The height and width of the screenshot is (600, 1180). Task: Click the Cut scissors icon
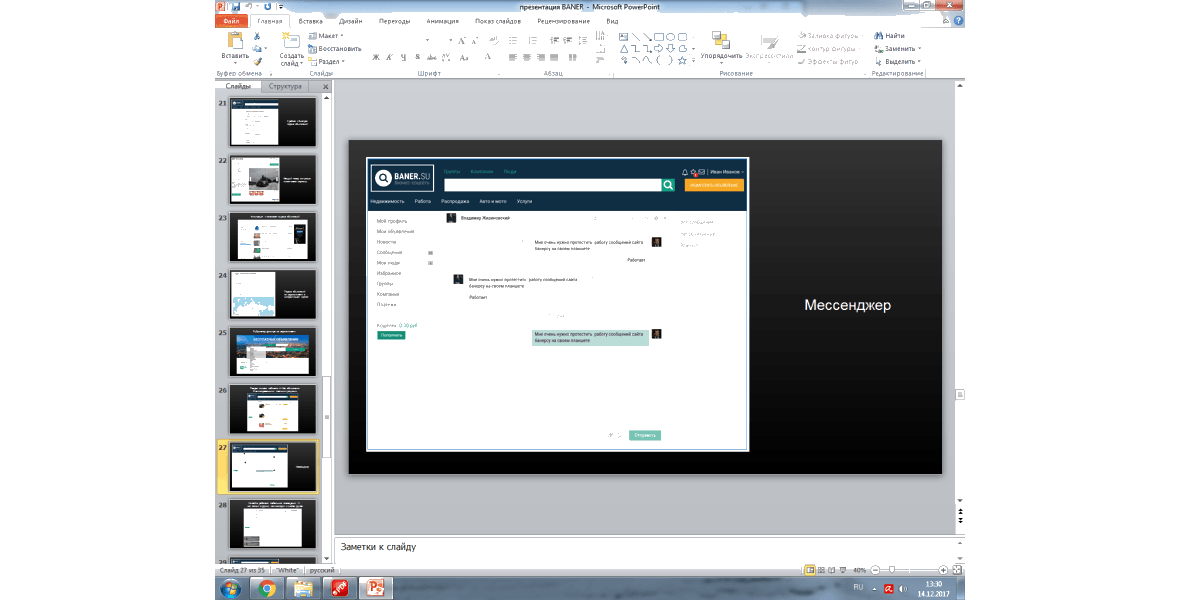(257, 36)
